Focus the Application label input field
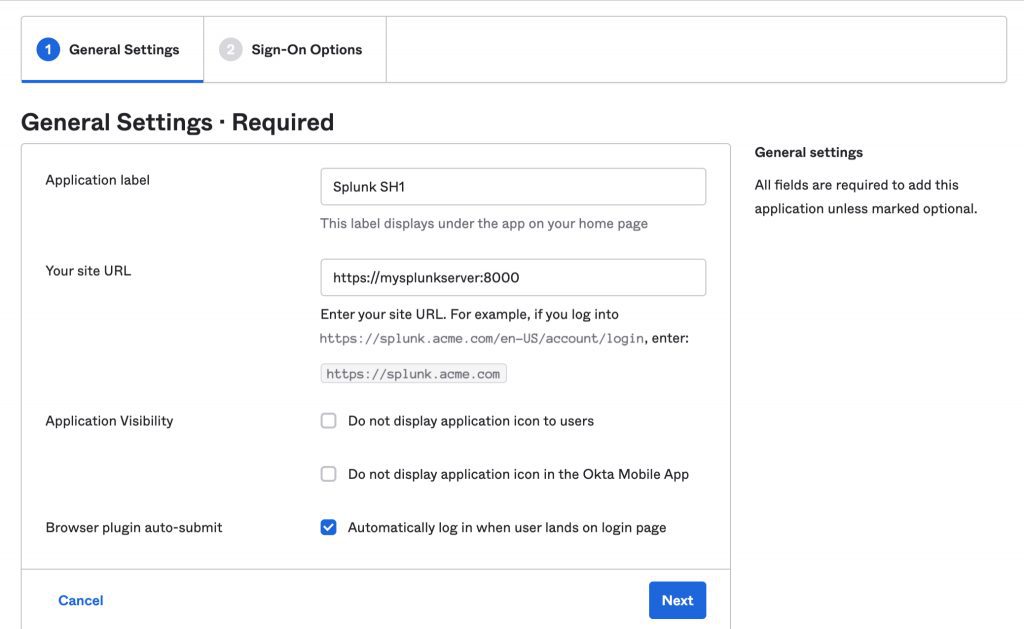Viewport: 1024px width, 629px height. [x=513, y=187]
